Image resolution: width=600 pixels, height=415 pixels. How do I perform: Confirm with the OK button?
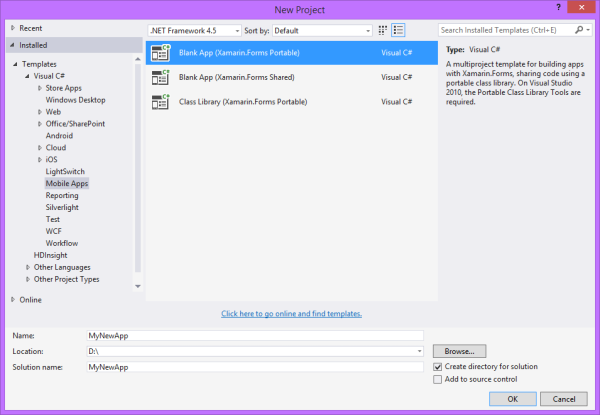click(513, 399)
